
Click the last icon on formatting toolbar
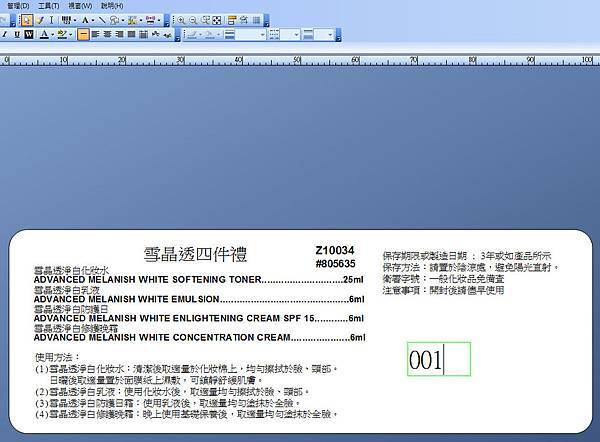[x=167, y=34]
